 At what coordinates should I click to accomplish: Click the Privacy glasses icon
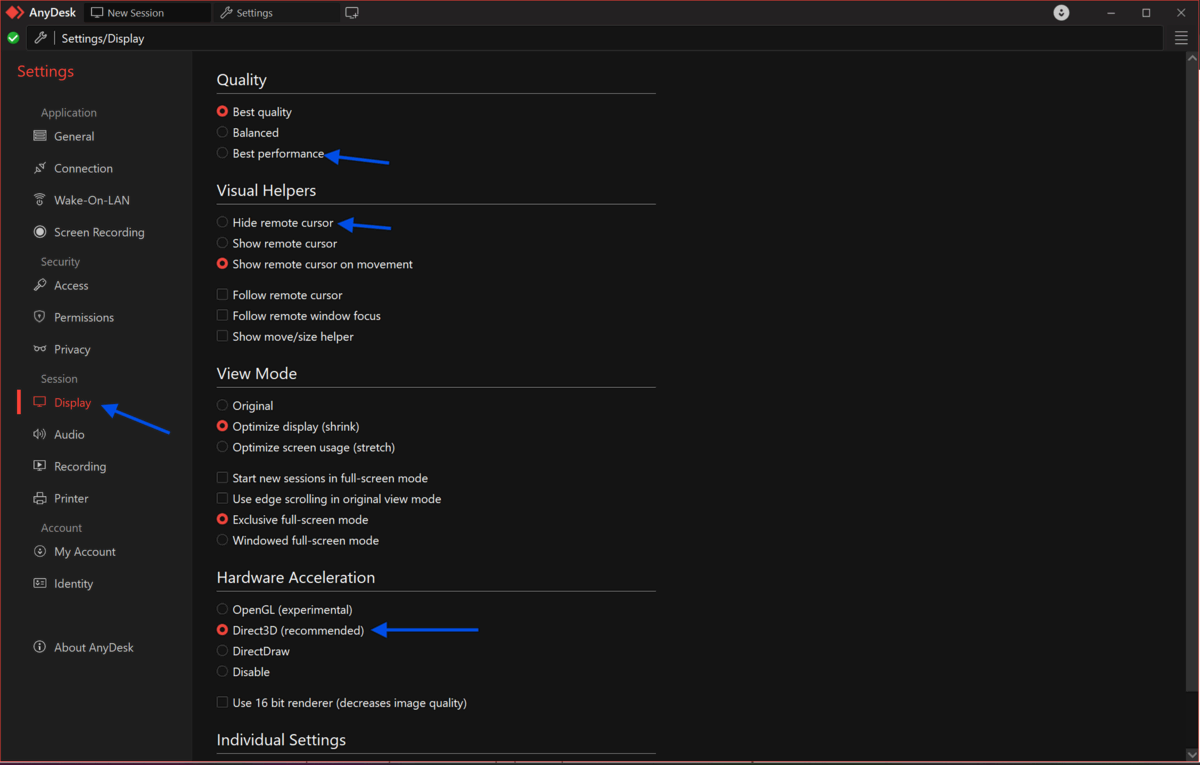(x=40, y=349)
